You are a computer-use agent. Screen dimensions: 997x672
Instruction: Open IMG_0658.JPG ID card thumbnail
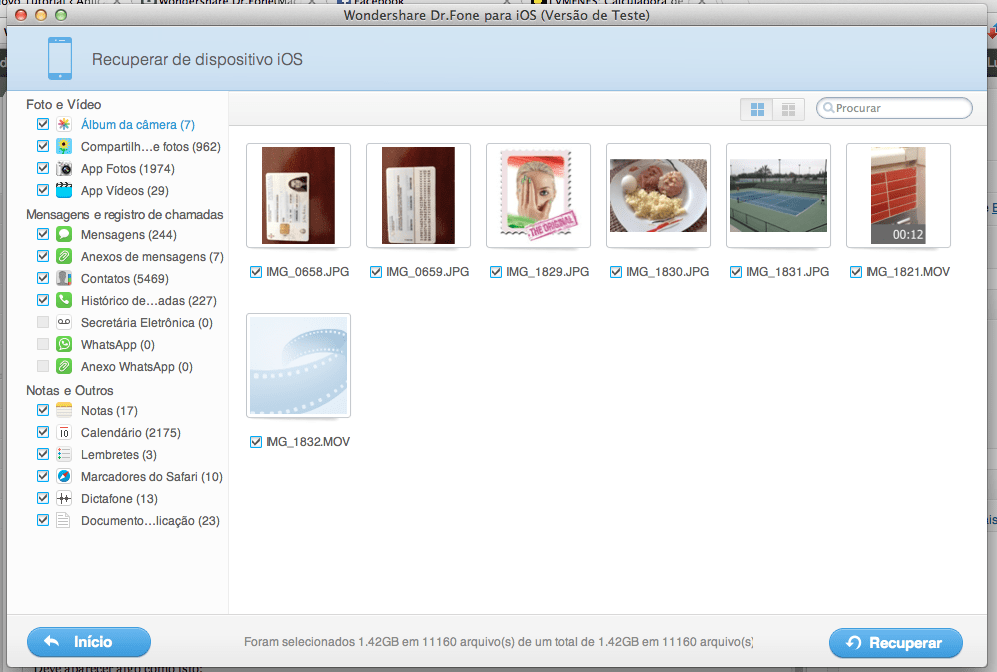(298, 195)
